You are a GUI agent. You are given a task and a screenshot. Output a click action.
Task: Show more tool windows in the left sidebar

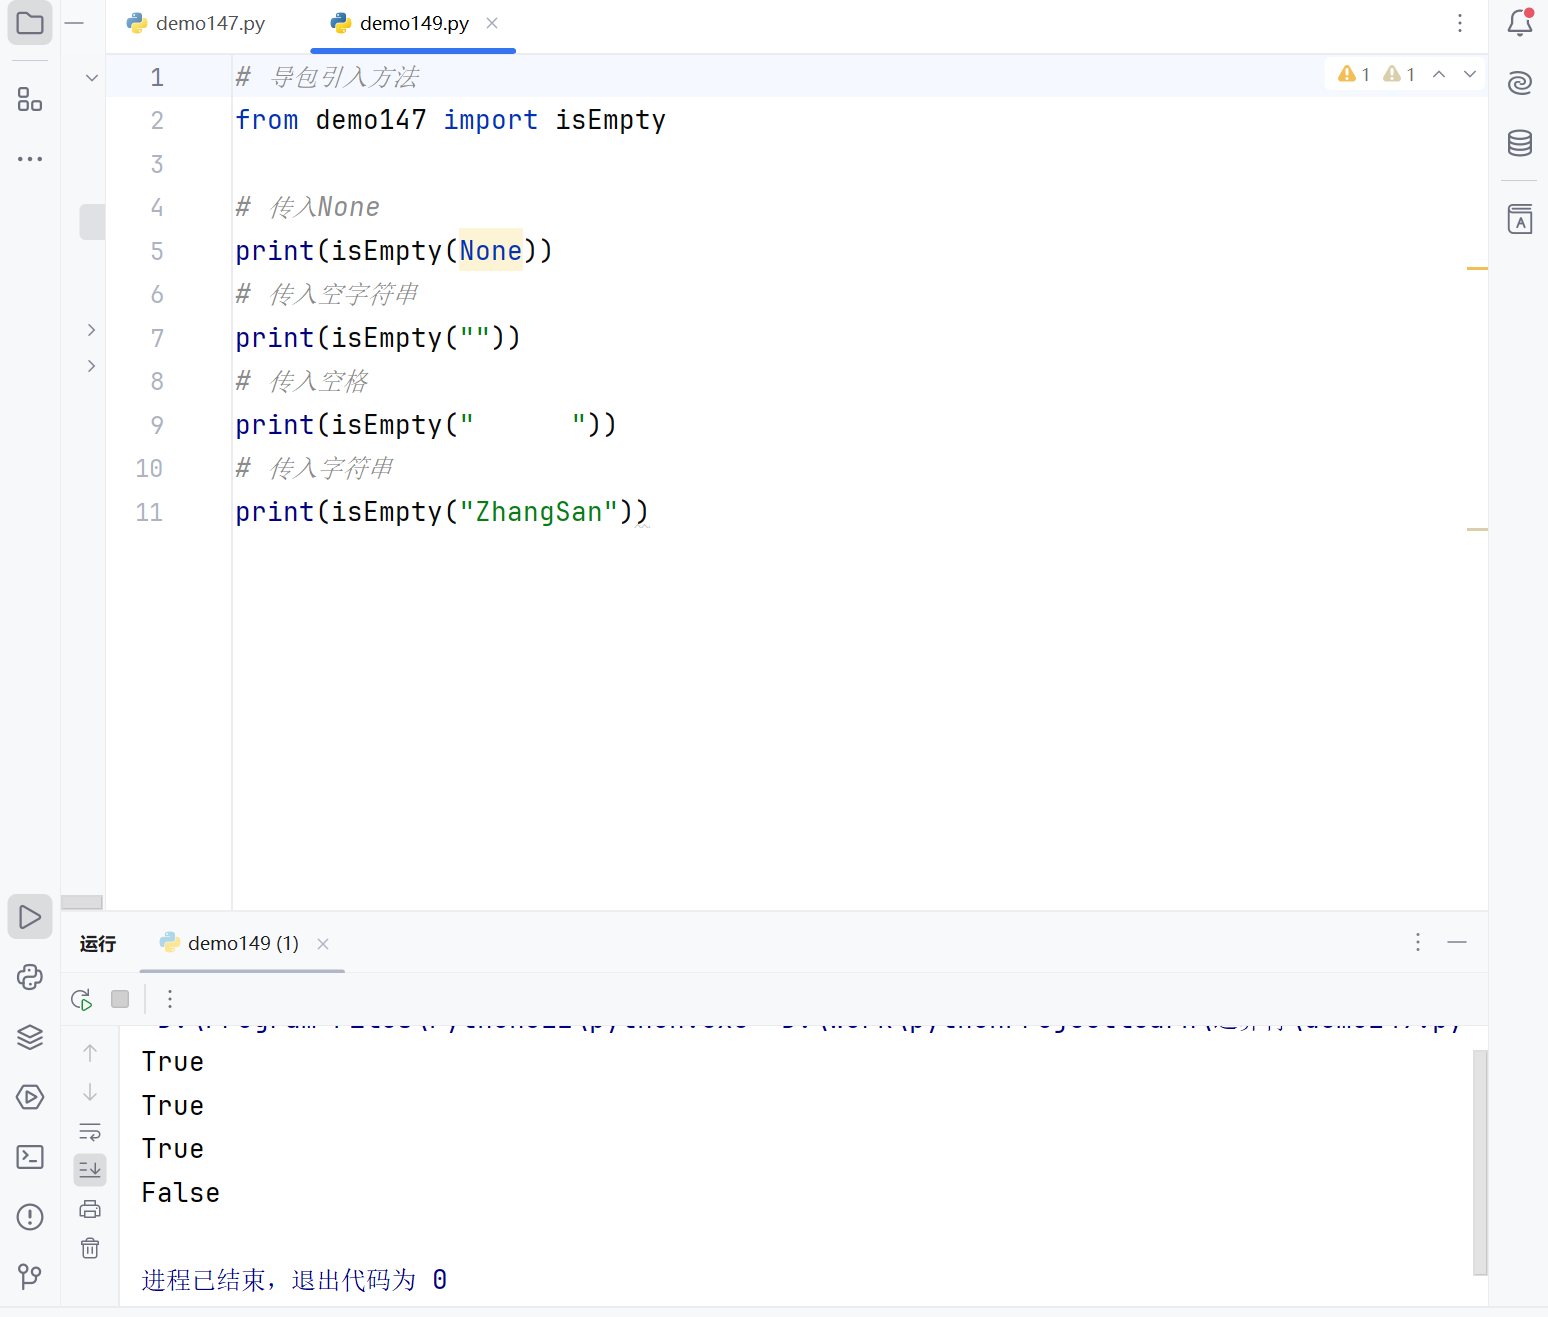30,158
